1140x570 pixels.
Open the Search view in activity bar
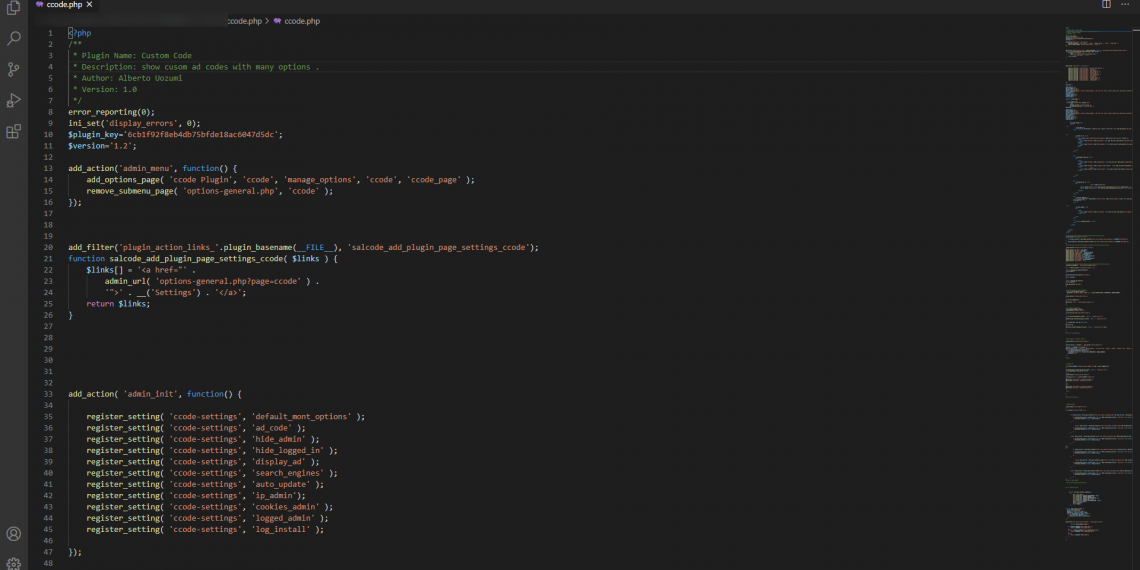click(13, 39)
